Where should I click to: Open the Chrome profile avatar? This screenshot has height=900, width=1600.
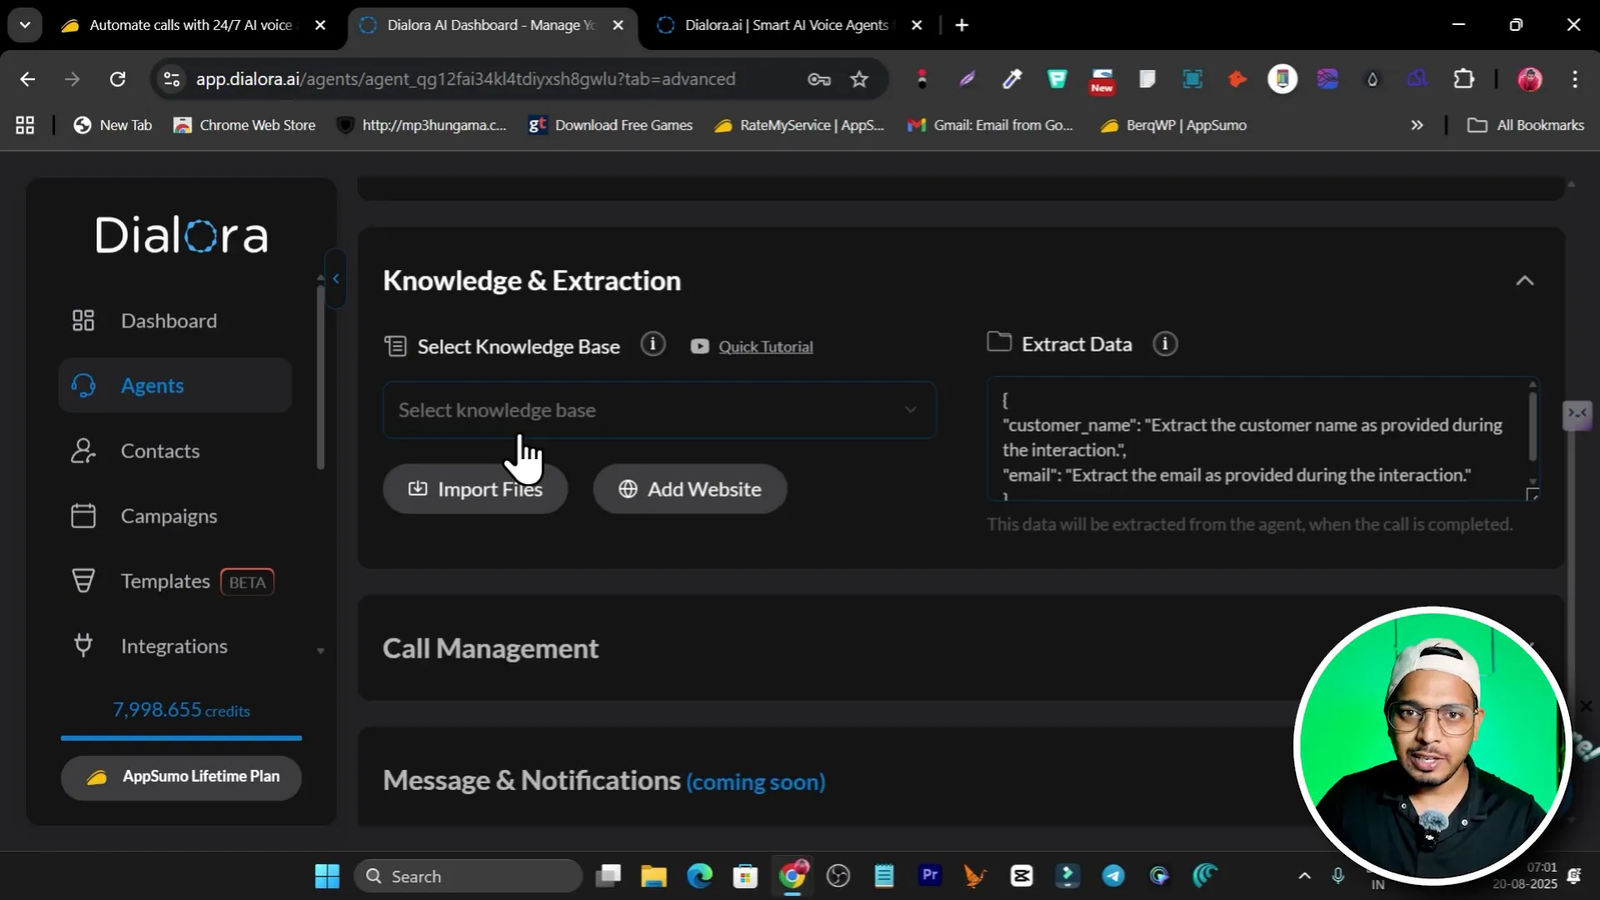click(1530, 79)
